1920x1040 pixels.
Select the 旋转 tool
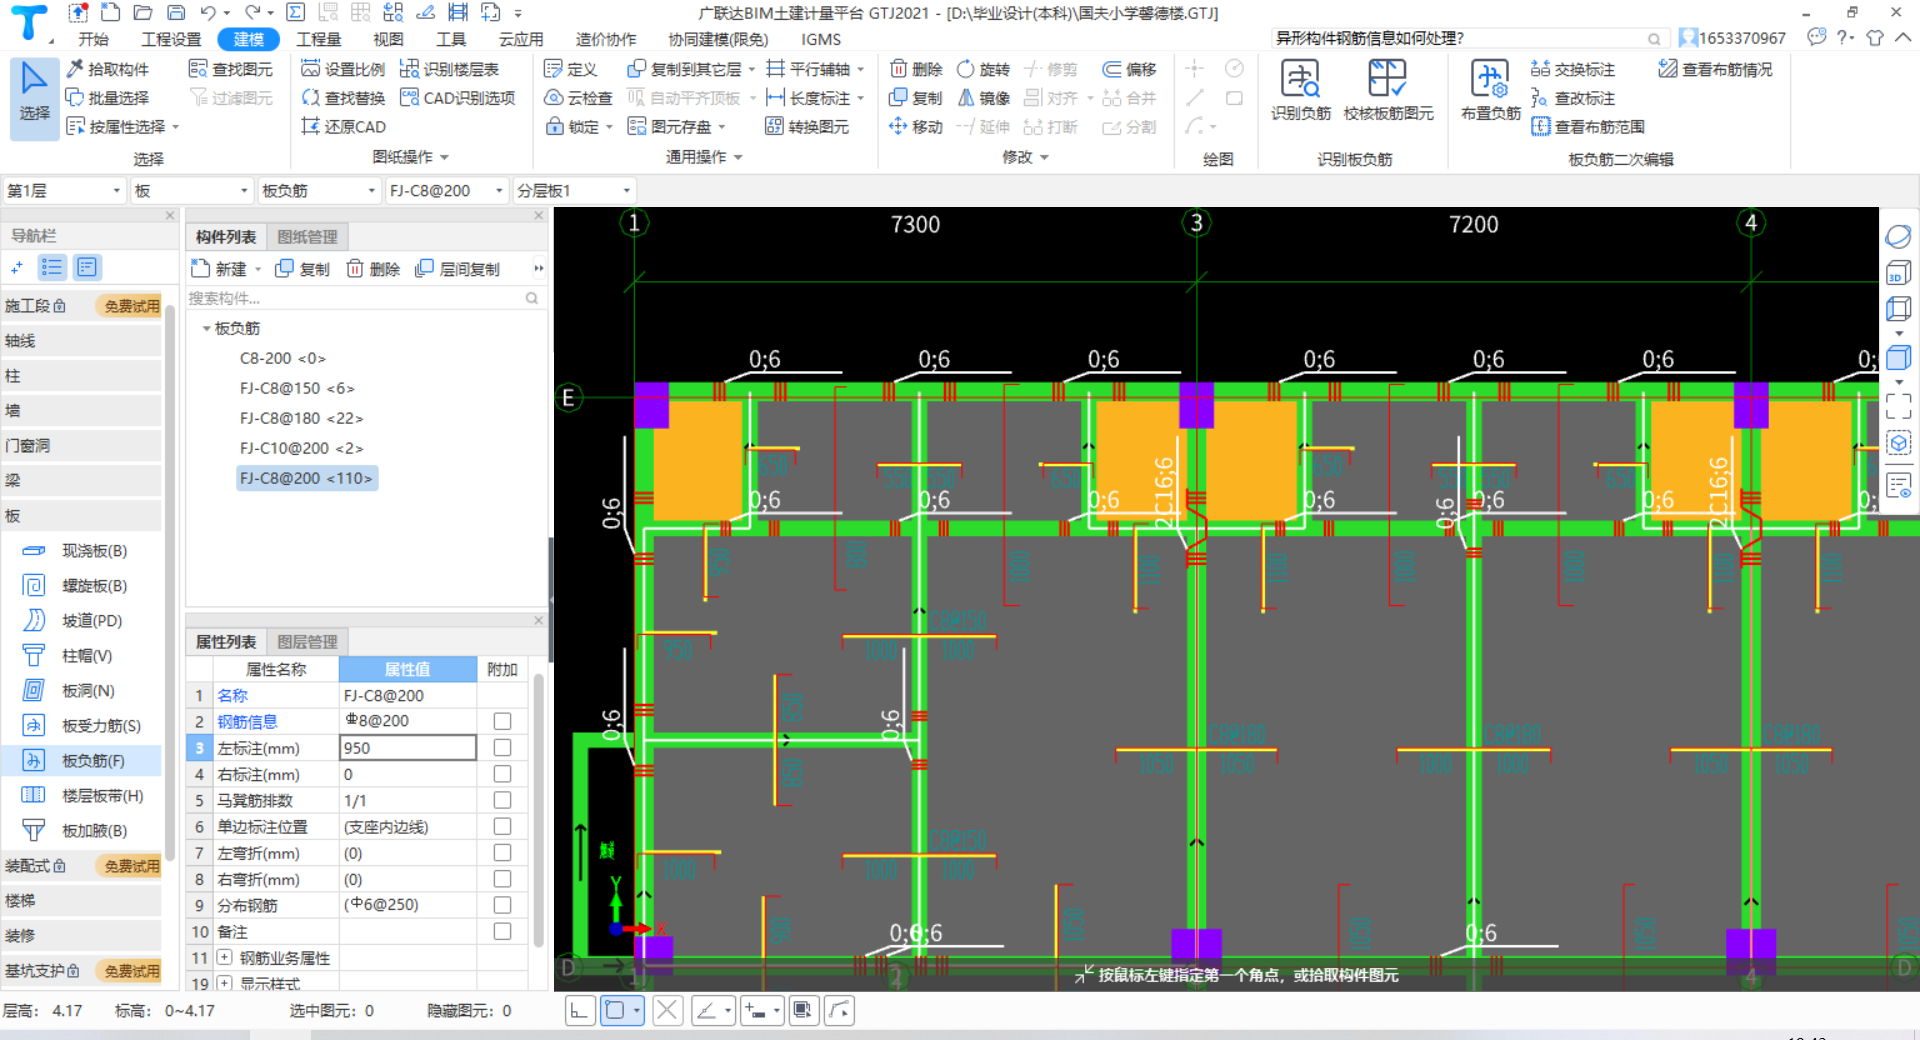[x=984, y=69]
